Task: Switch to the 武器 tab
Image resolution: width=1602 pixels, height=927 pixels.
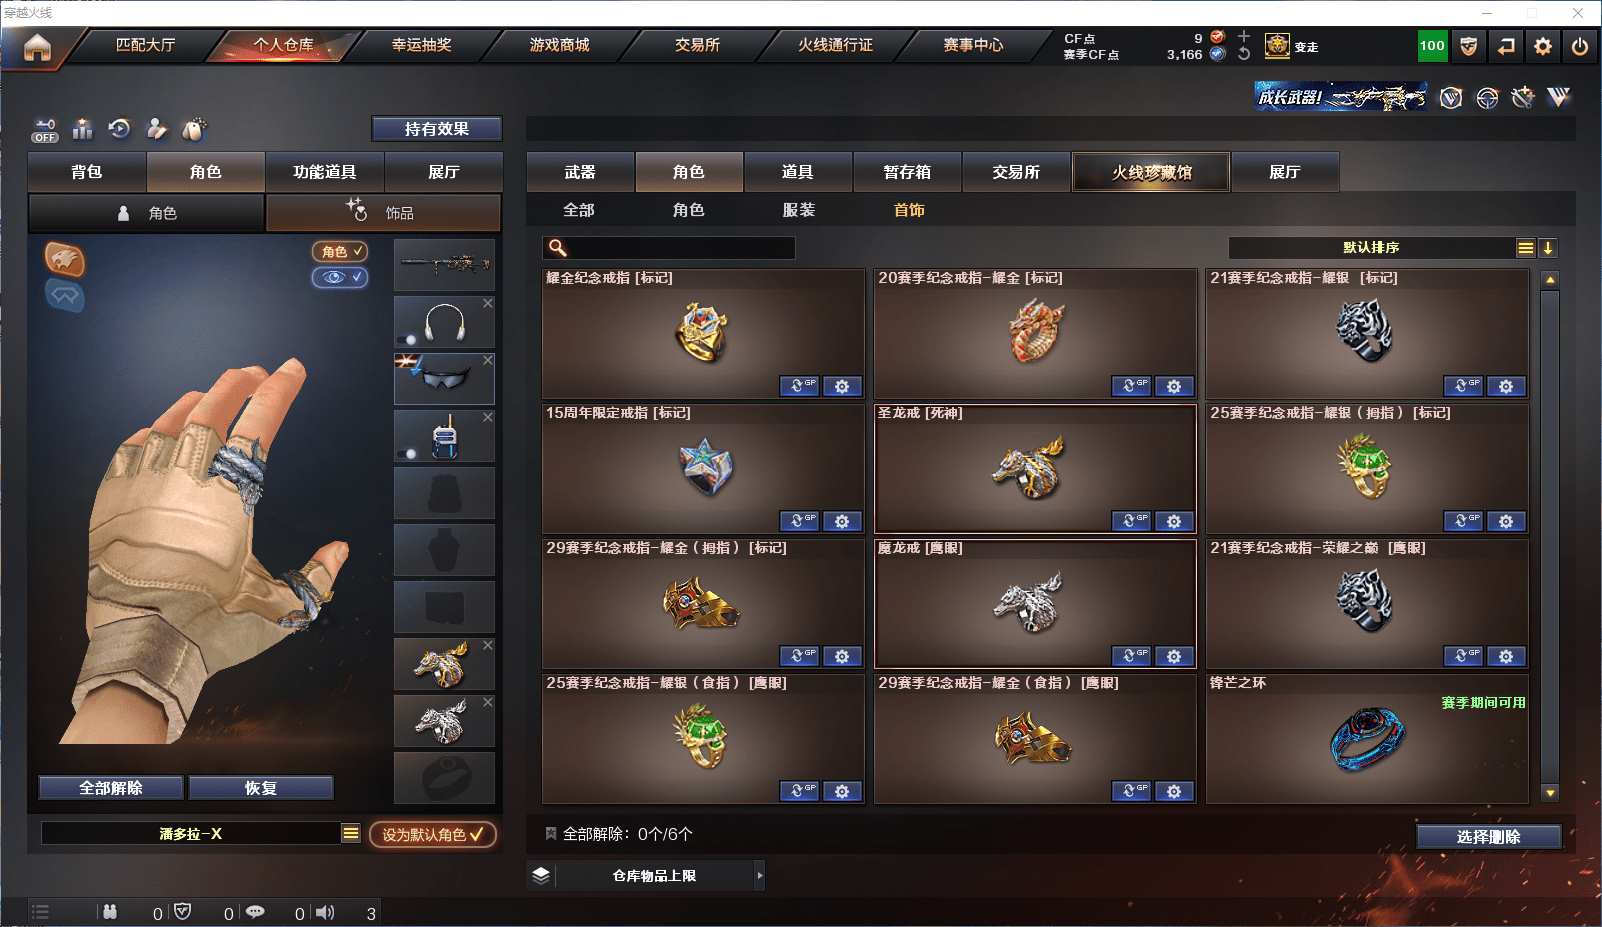Action: pyautogui.click(x=580, y=172)
